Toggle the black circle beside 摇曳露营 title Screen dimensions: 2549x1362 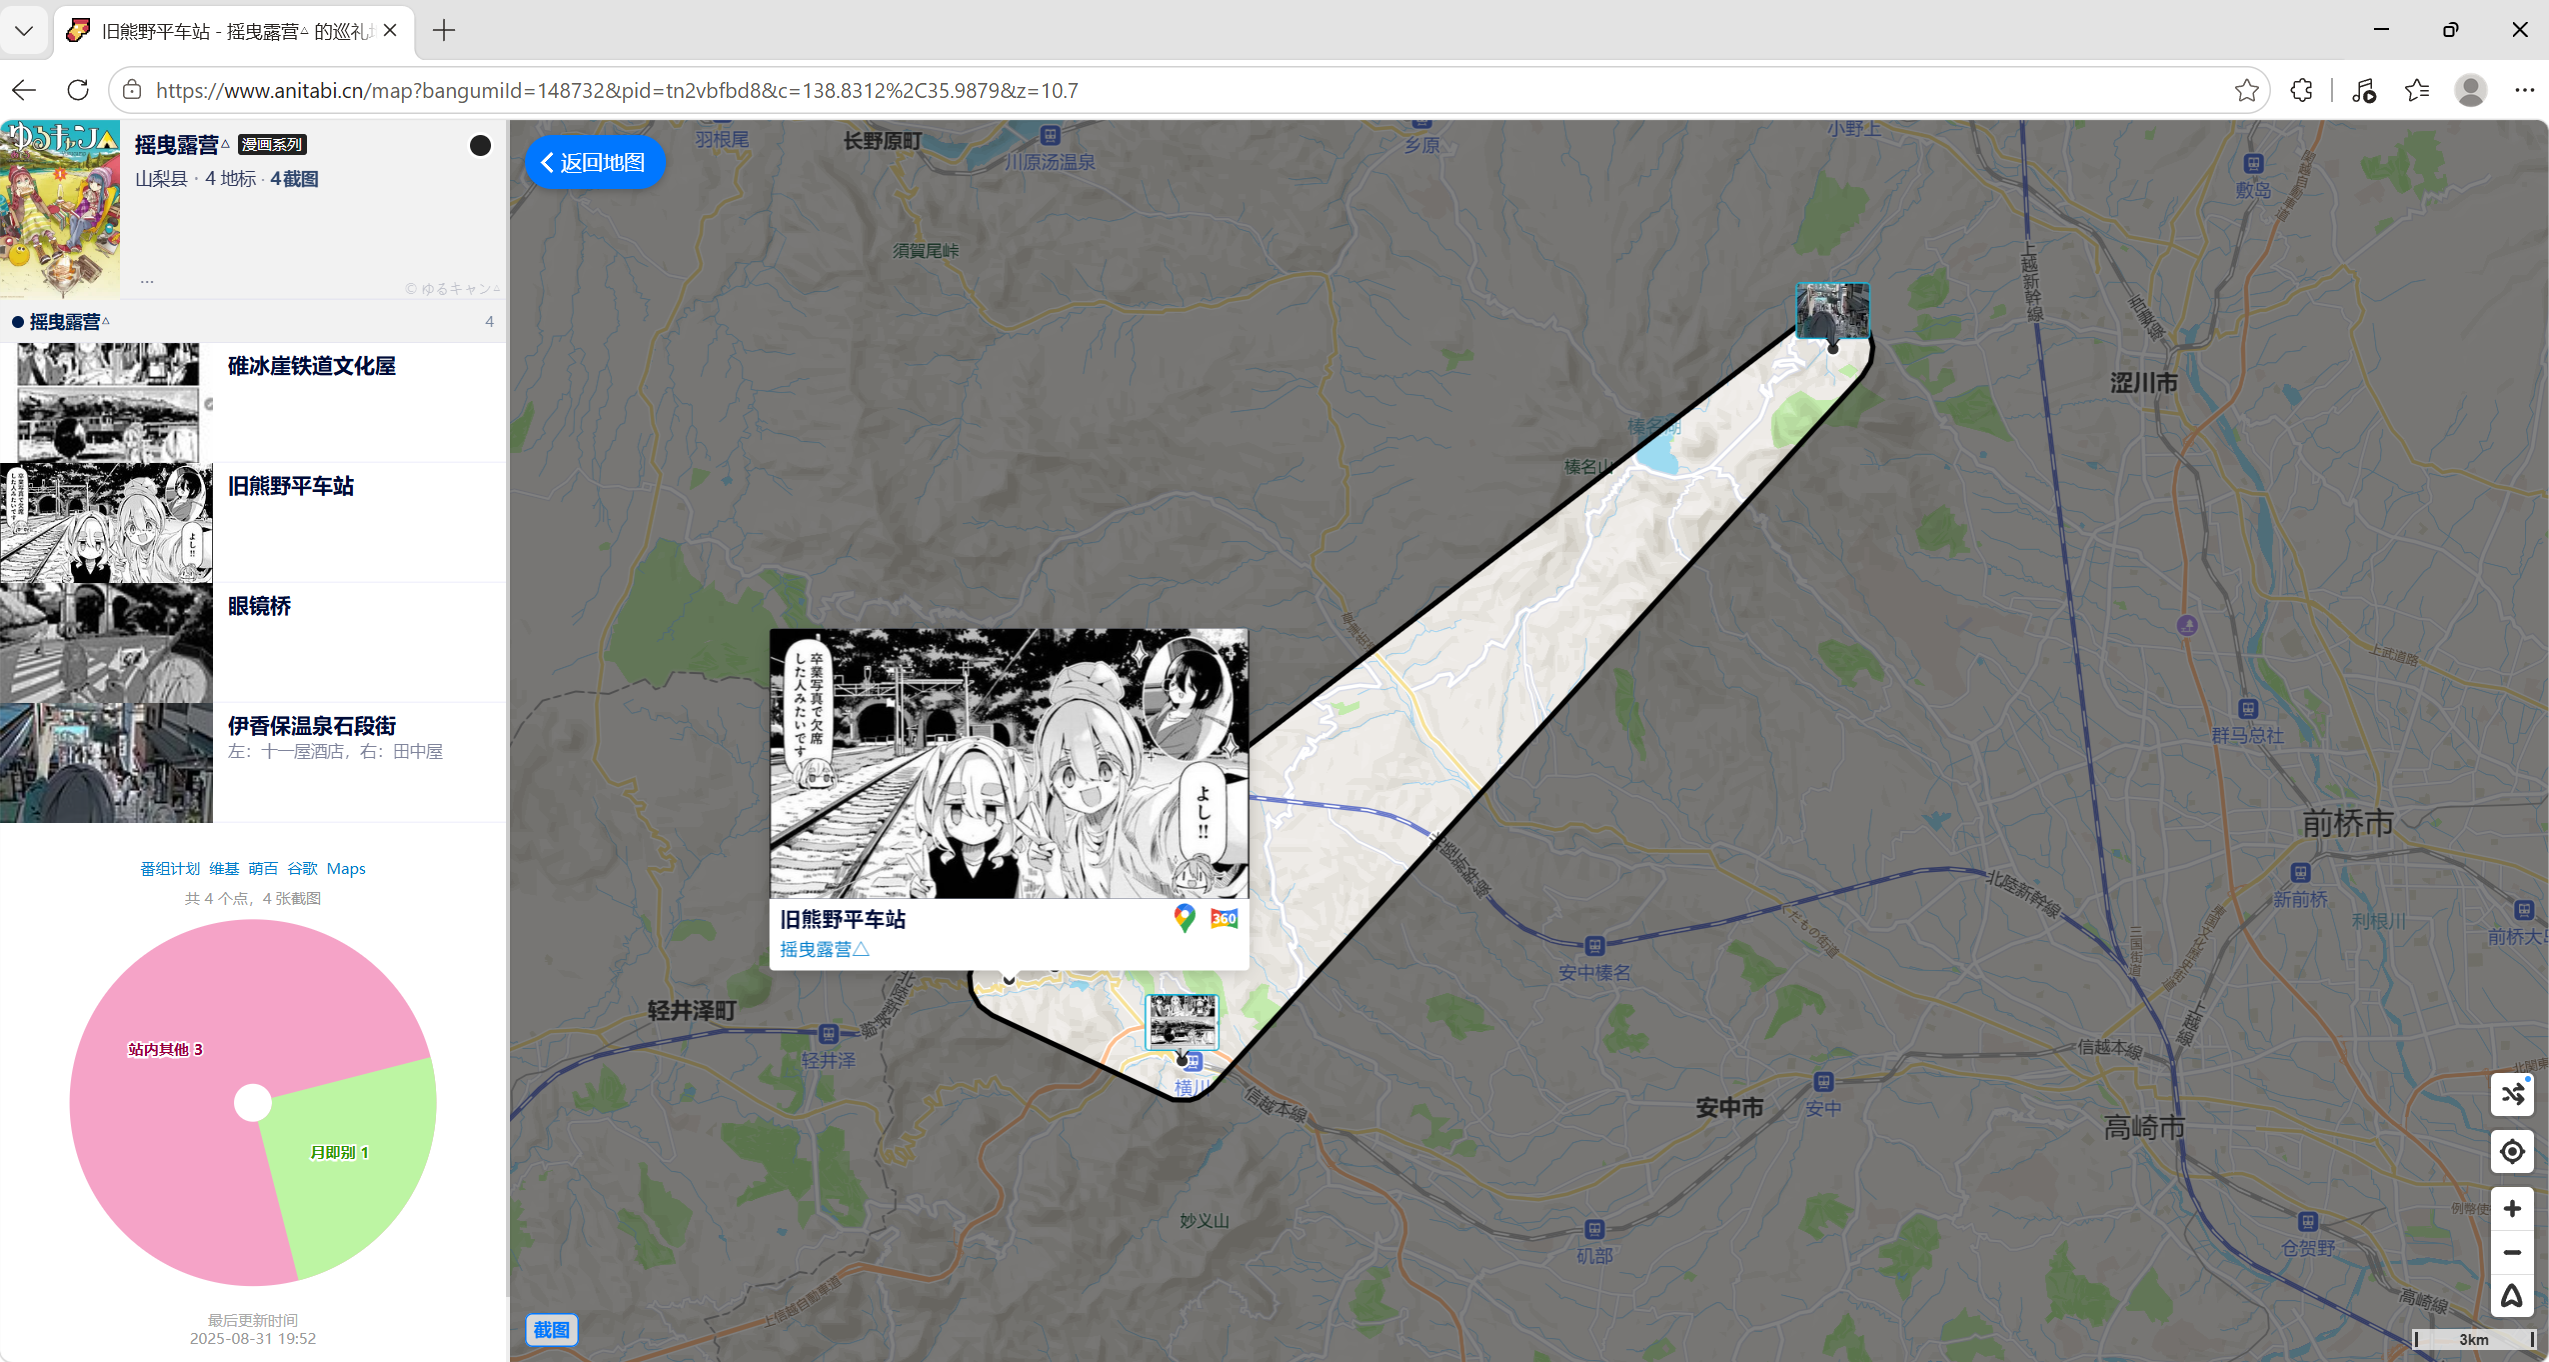[480, 146]
